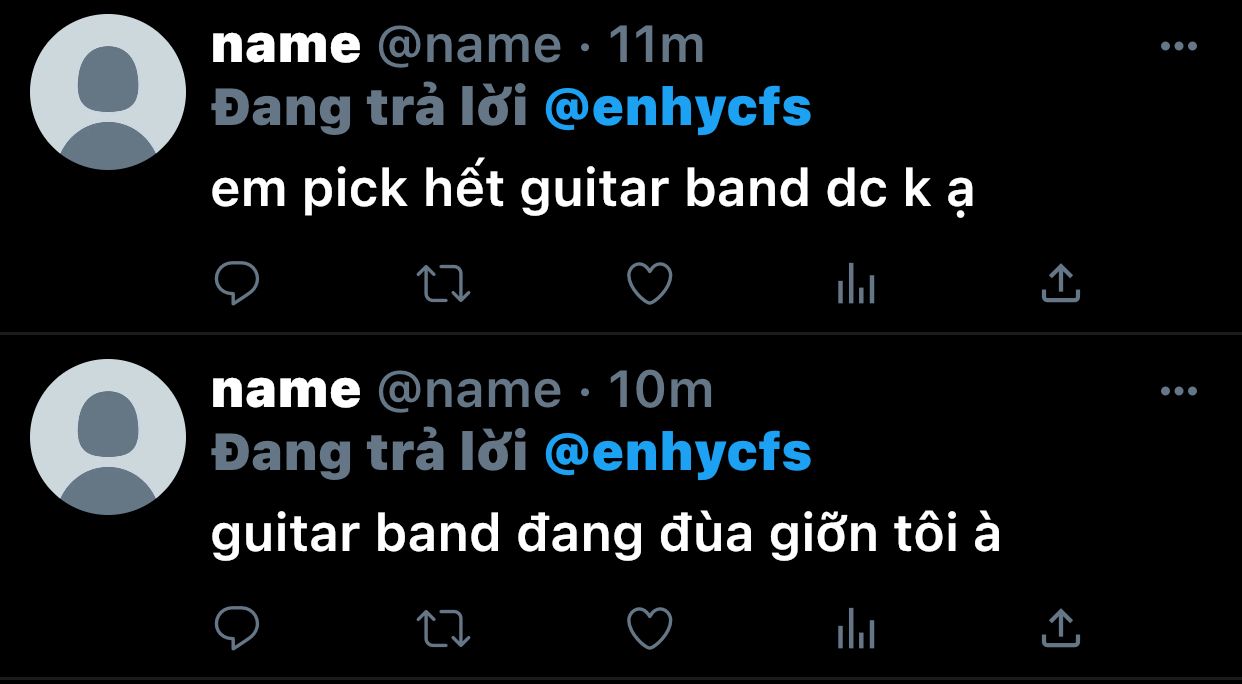Reply to the 10m tweet about guitar band
Image resolution: width=1242 pixels, height=684 pixels.
(x=237, y=629)
